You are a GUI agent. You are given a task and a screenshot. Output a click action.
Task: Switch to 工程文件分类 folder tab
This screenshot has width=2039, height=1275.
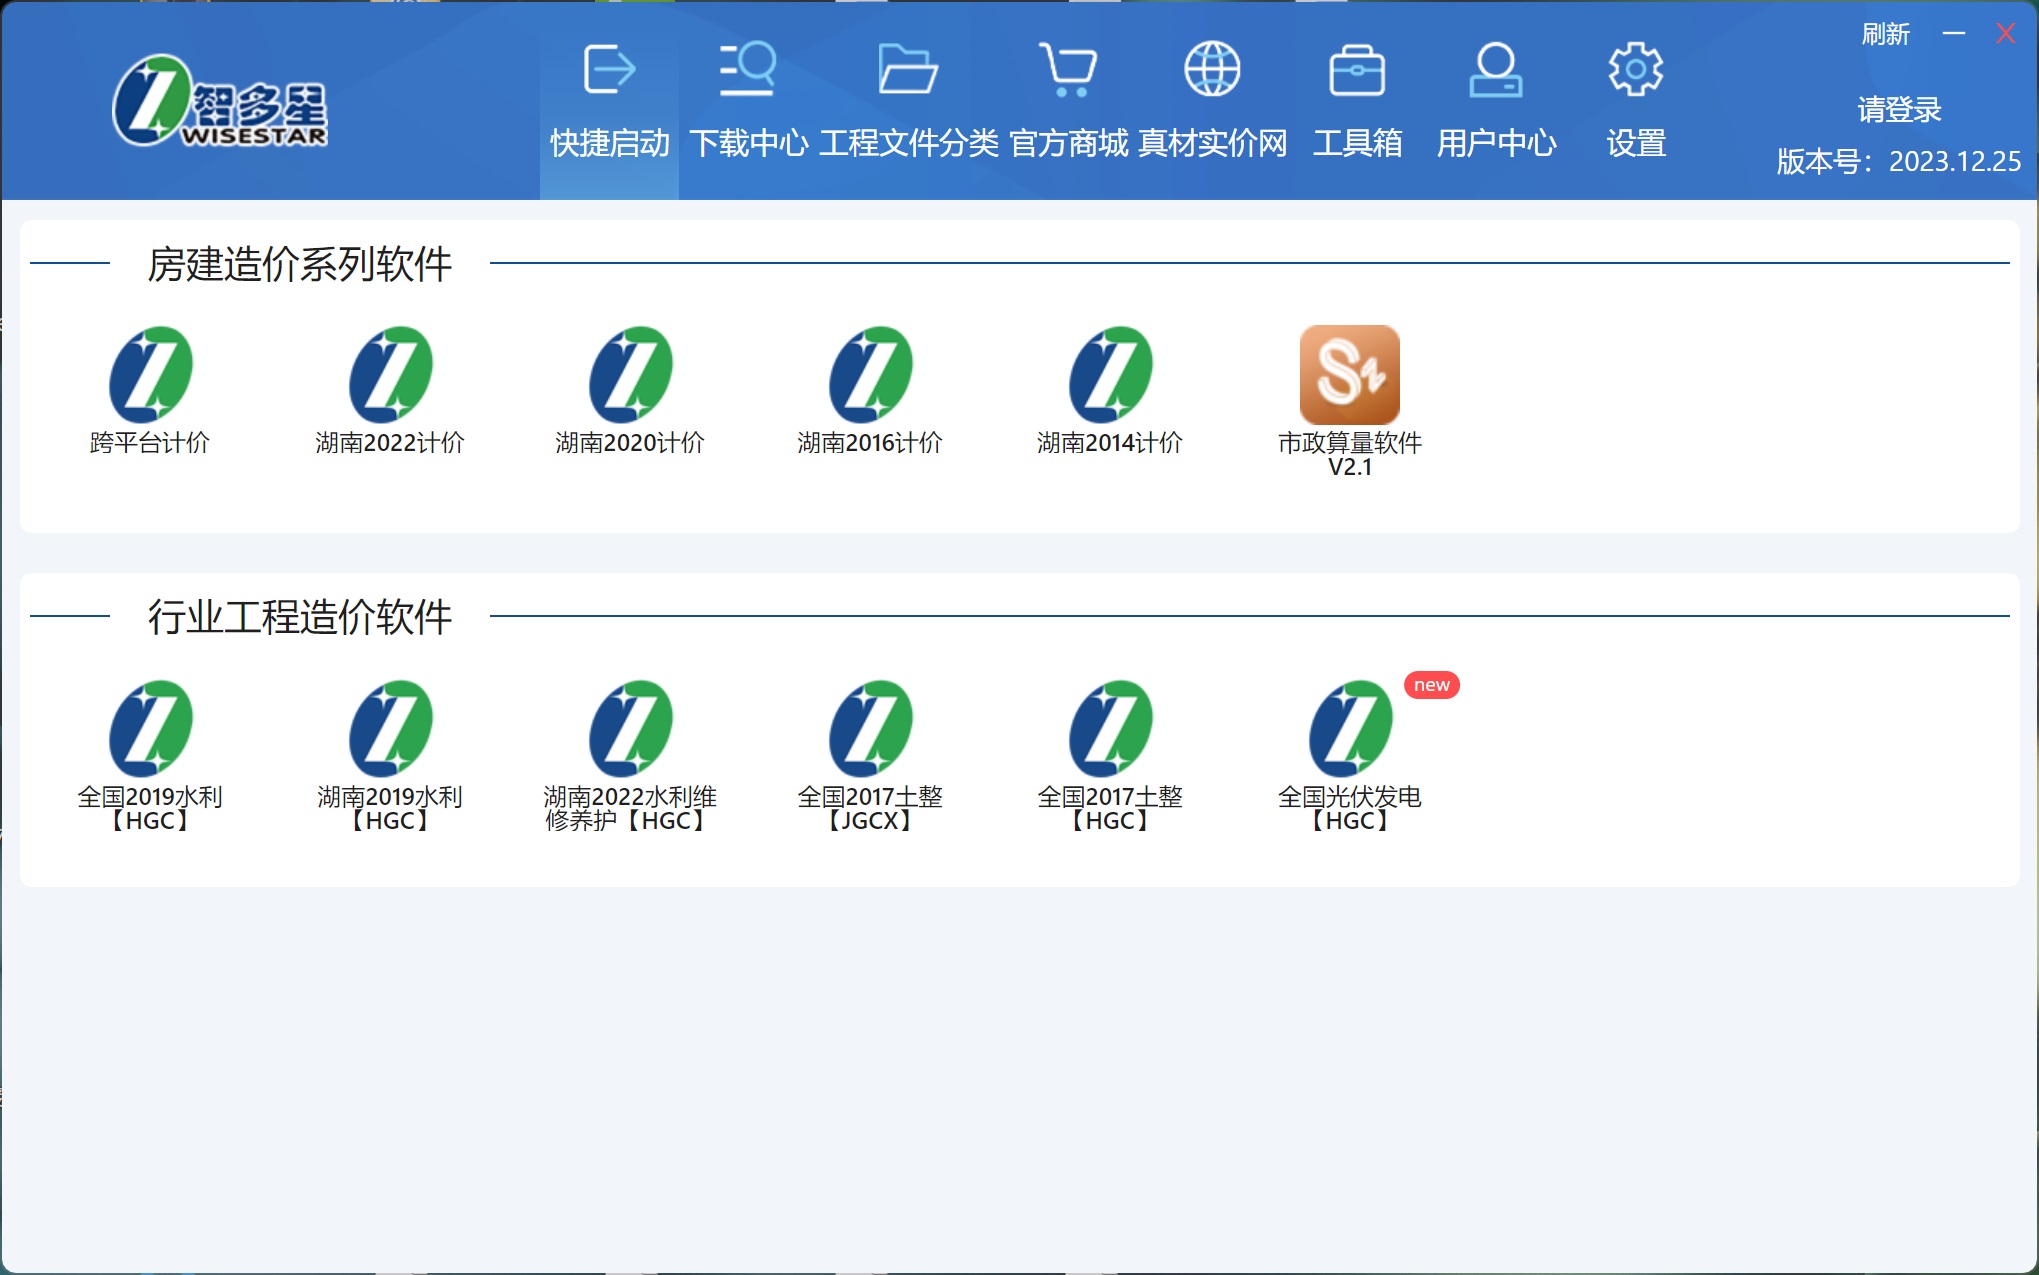[x=908, y=100]
